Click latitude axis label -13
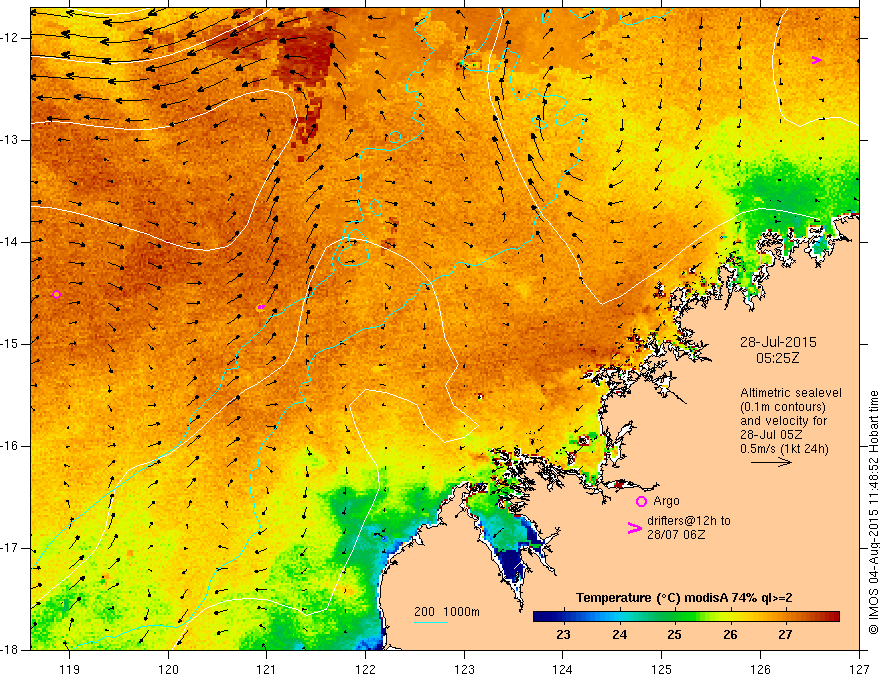This screenshot has height=680, width=880. coord(11,140)
